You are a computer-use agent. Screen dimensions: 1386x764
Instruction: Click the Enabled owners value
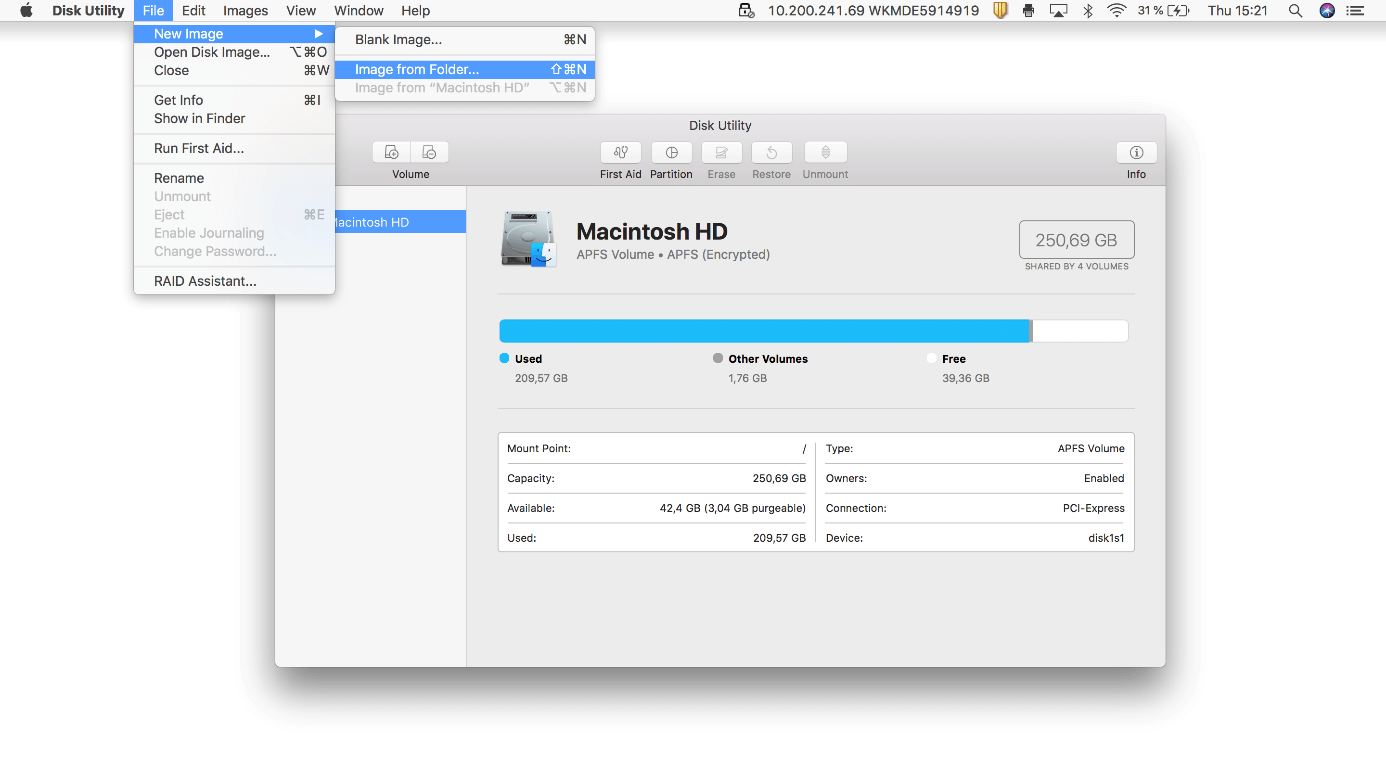click(x=1104, y=478)
